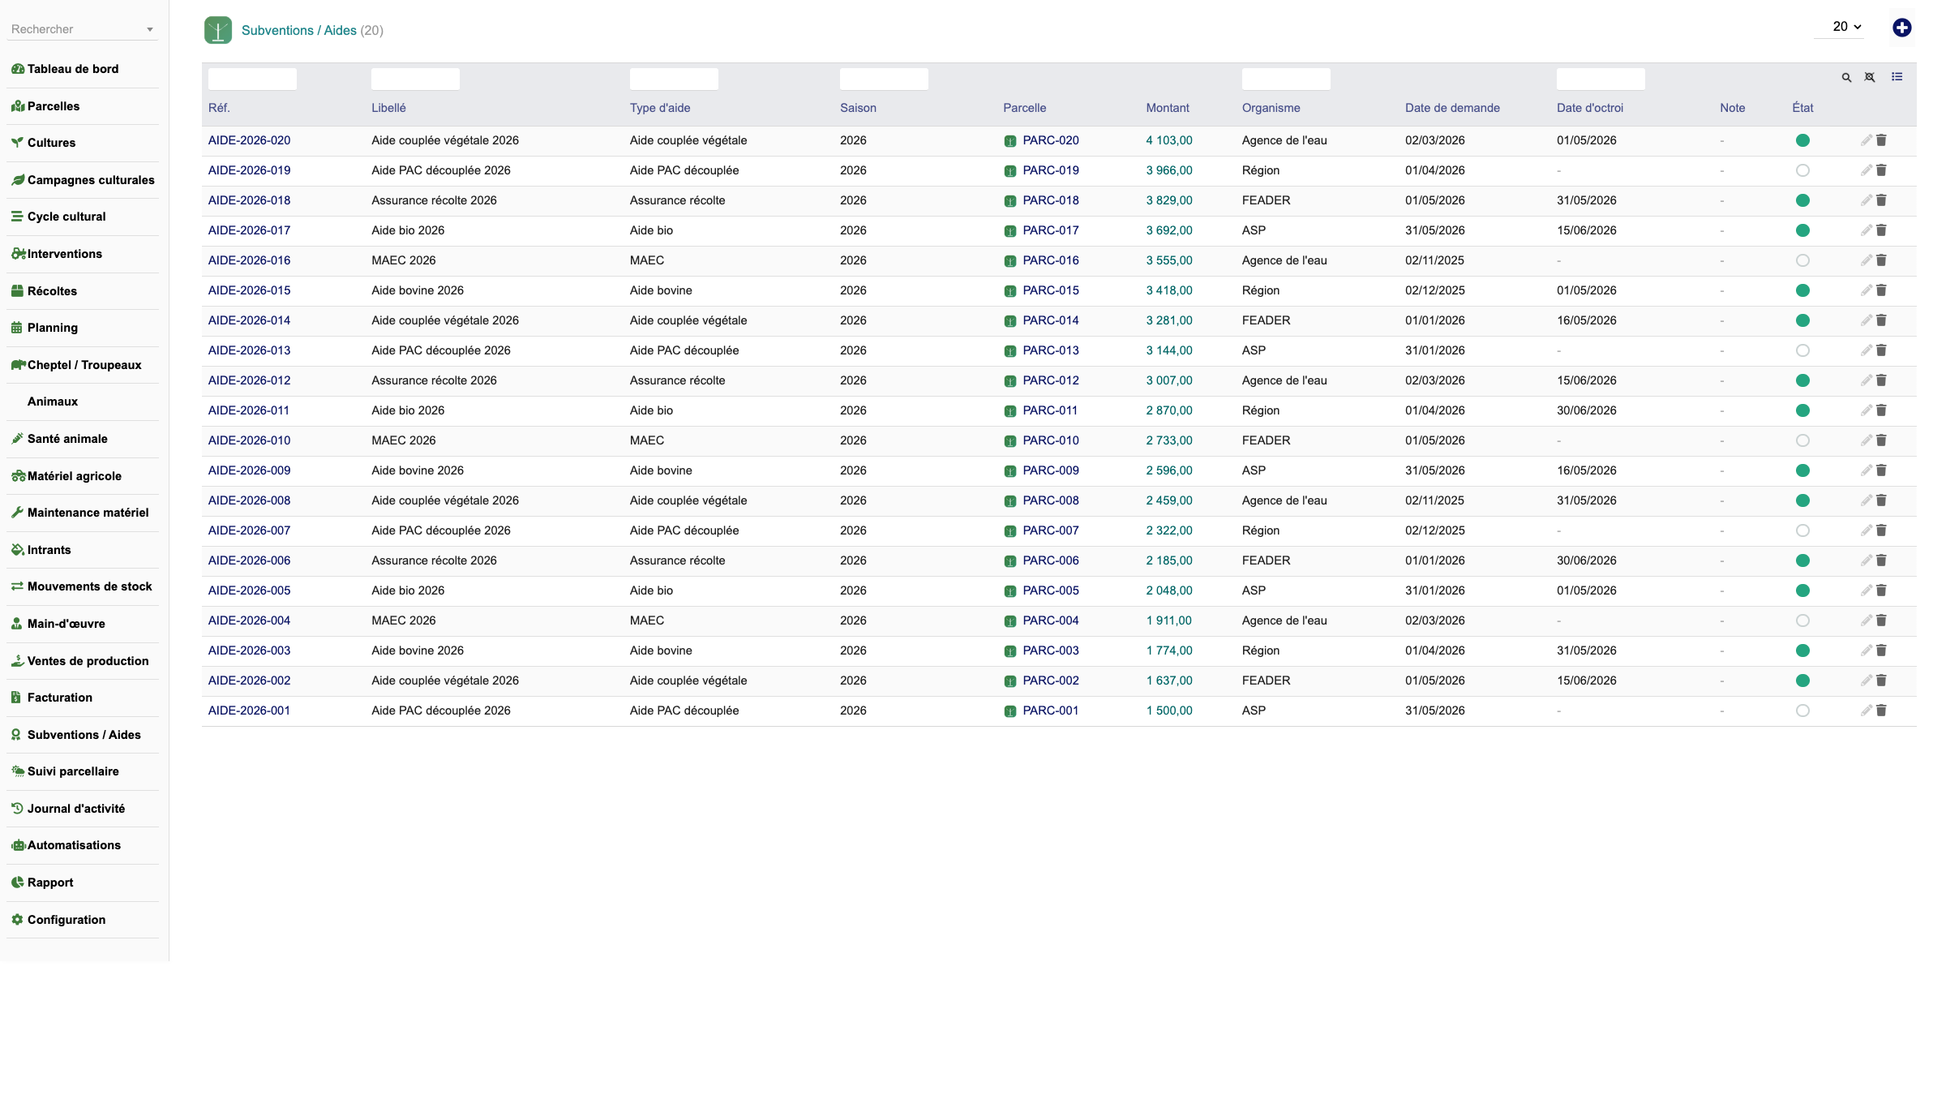Delete row AIDE-2026-020 with trash icon
This screenshot has width=1946, height=1095.
tap(1880, 141)
